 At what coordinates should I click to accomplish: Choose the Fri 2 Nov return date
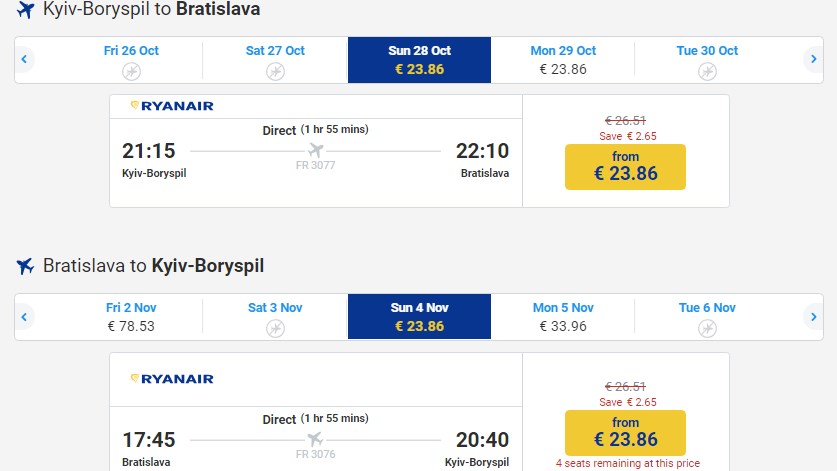(131, 316)
